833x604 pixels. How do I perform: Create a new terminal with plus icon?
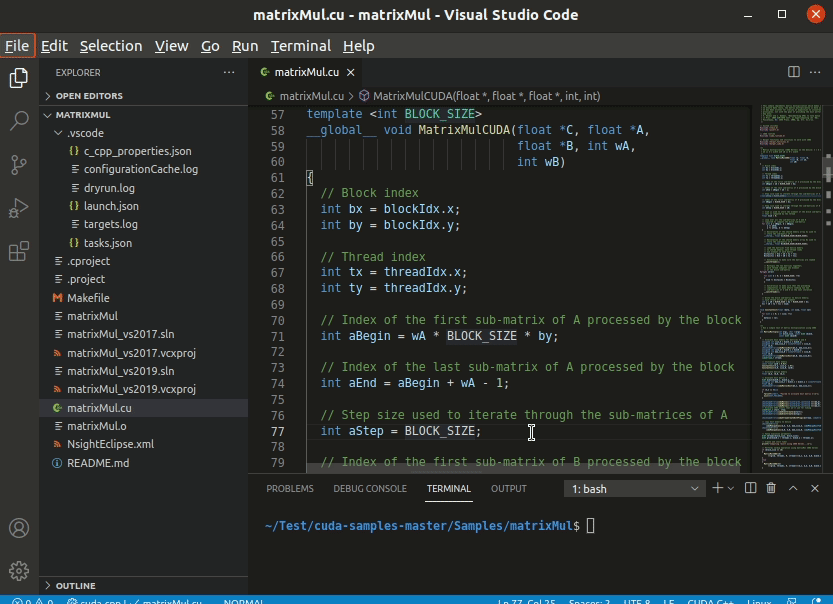tap(717, 488)
